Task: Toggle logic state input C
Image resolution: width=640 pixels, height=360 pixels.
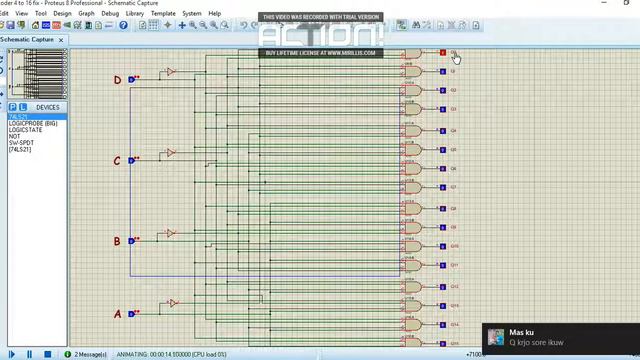Action: coord(131,161)
